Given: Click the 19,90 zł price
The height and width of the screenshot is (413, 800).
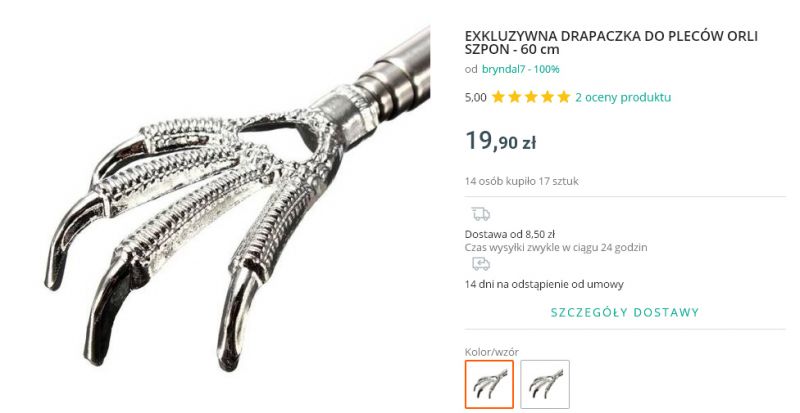Looking at the screenshot, I should 501,140.
